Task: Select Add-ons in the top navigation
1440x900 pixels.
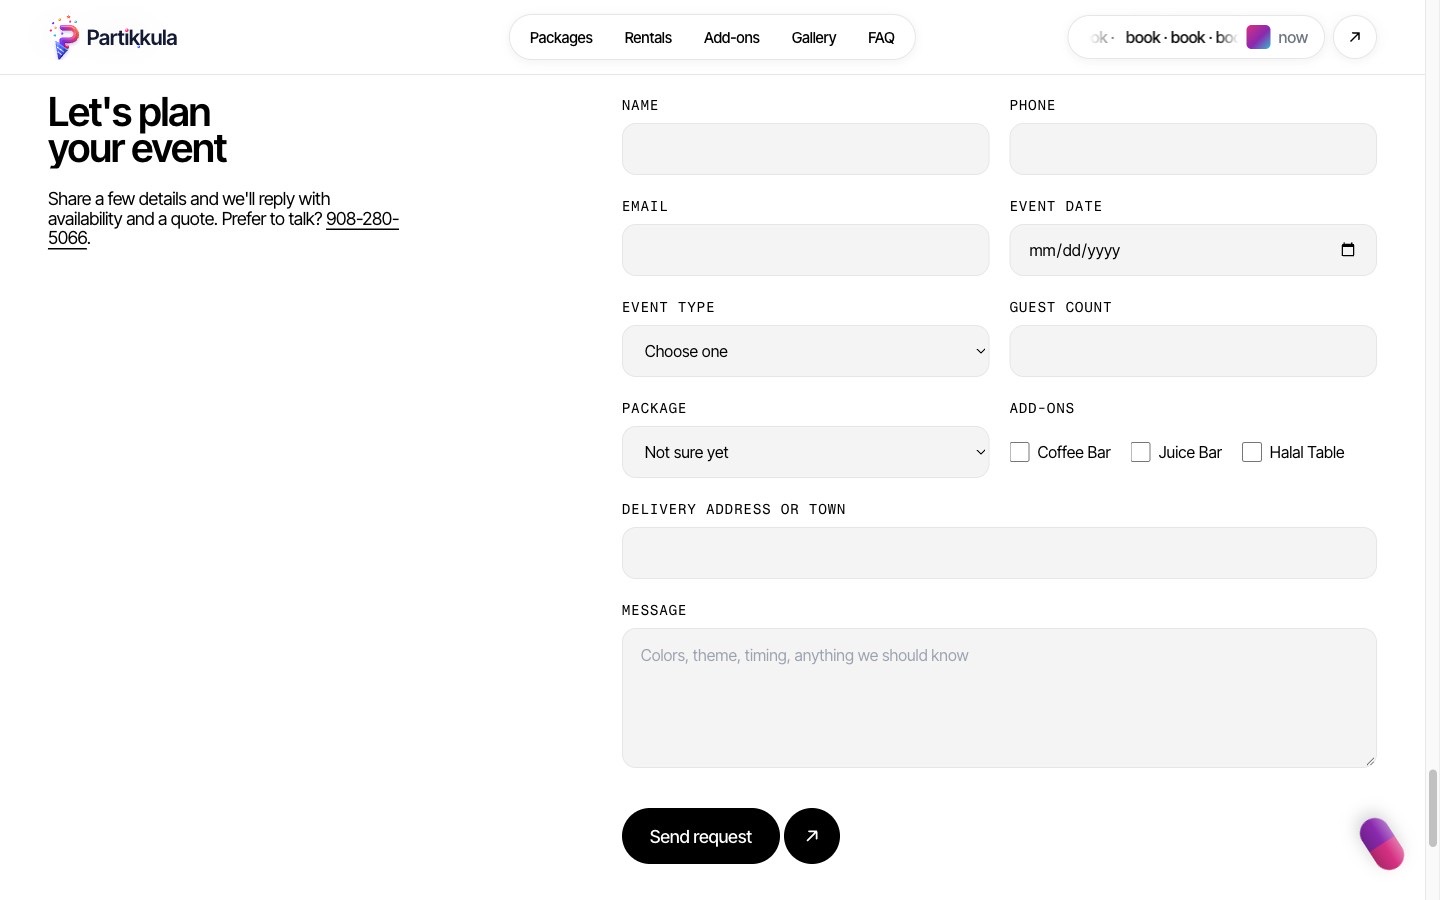Action: tap(732, 37)
